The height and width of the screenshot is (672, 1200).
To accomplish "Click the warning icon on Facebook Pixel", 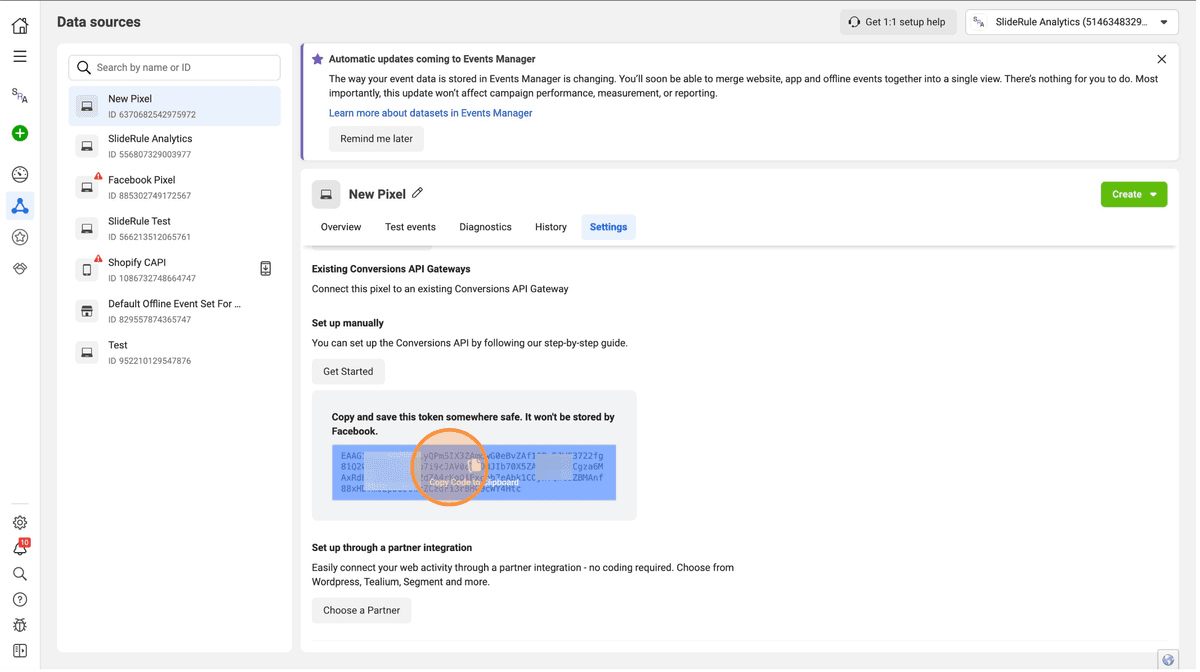I will click(x=98, y=177).
